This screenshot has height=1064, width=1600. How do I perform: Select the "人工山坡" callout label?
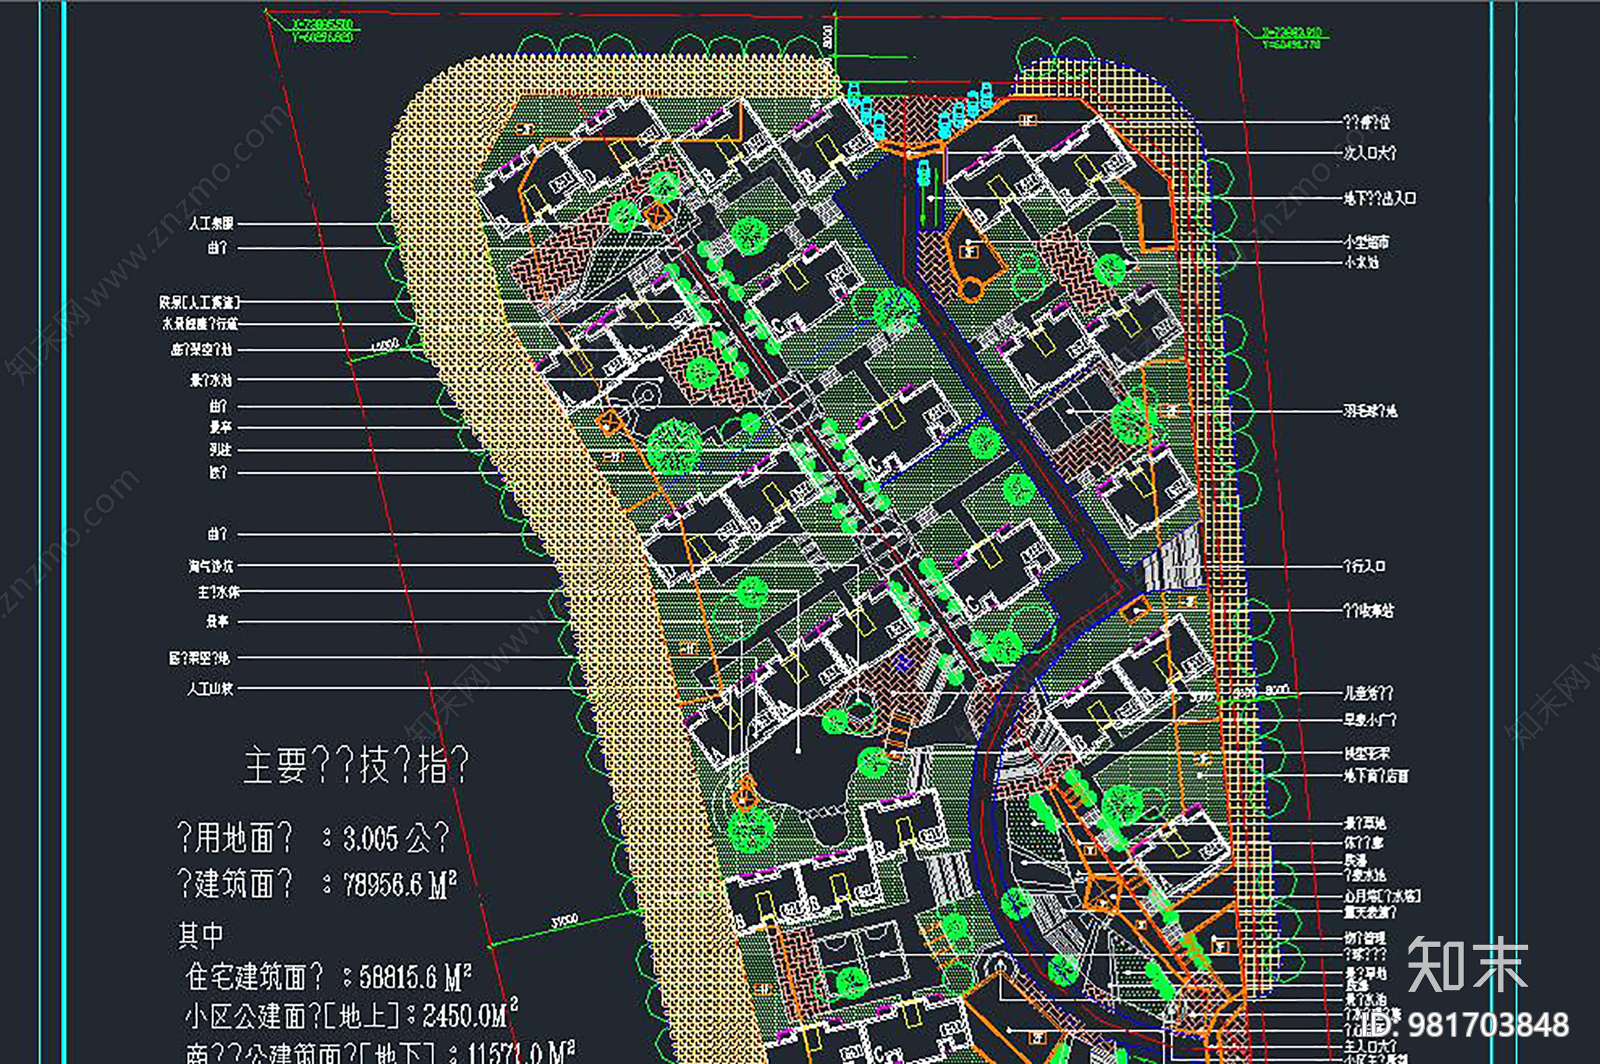210,689
